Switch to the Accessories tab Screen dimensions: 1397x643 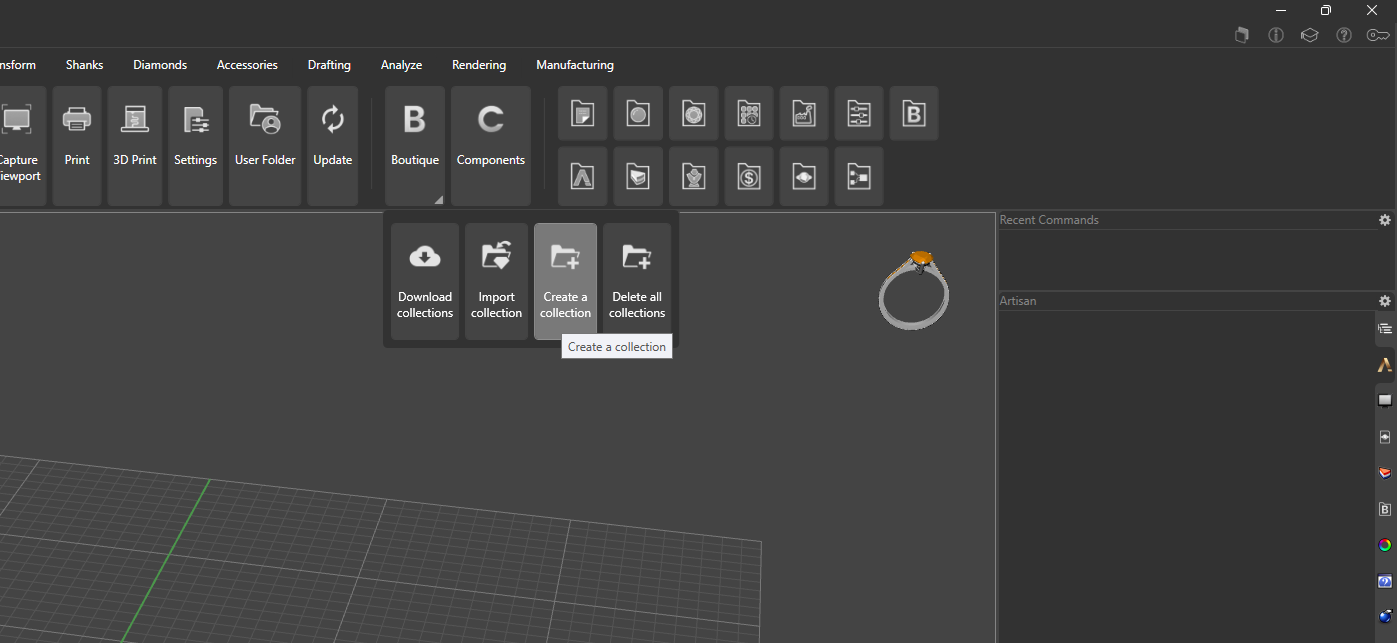coord(247,65)
